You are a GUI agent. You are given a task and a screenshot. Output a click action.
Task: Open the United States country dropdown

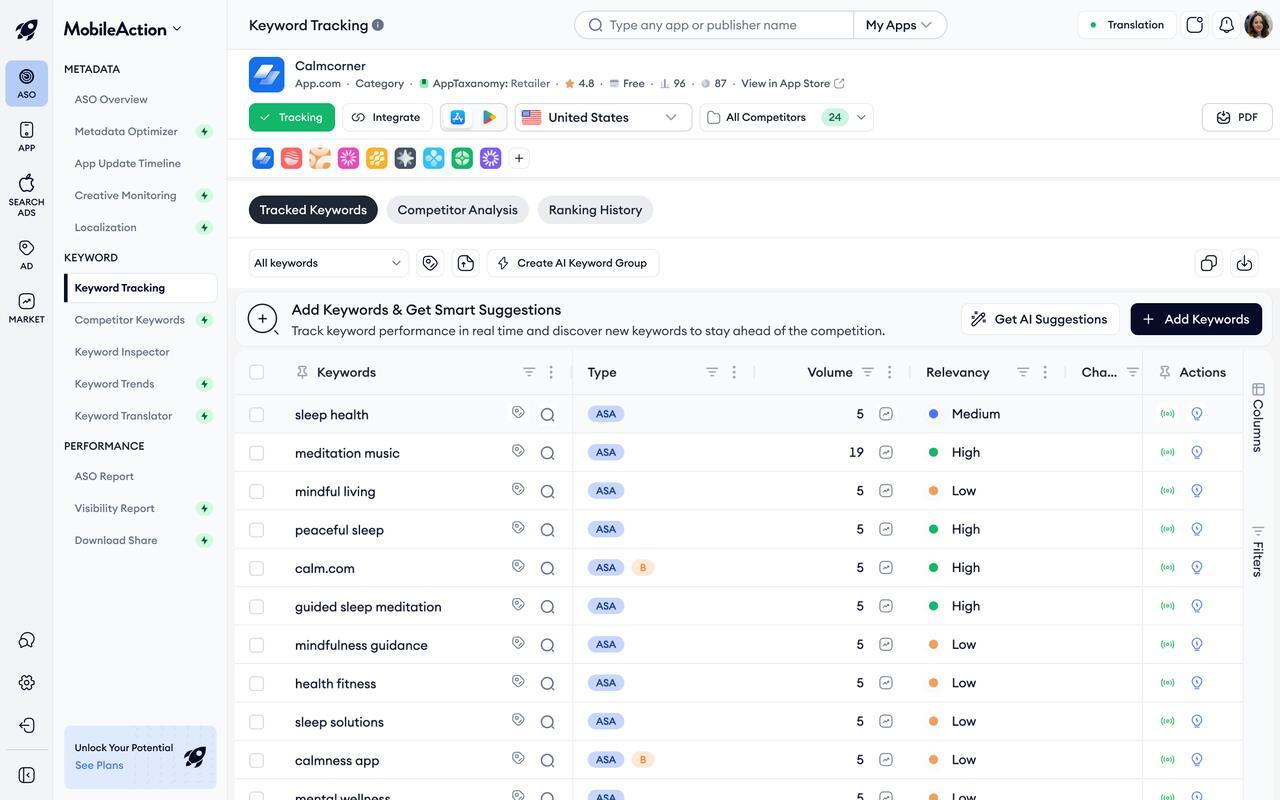tap(603, 117)
